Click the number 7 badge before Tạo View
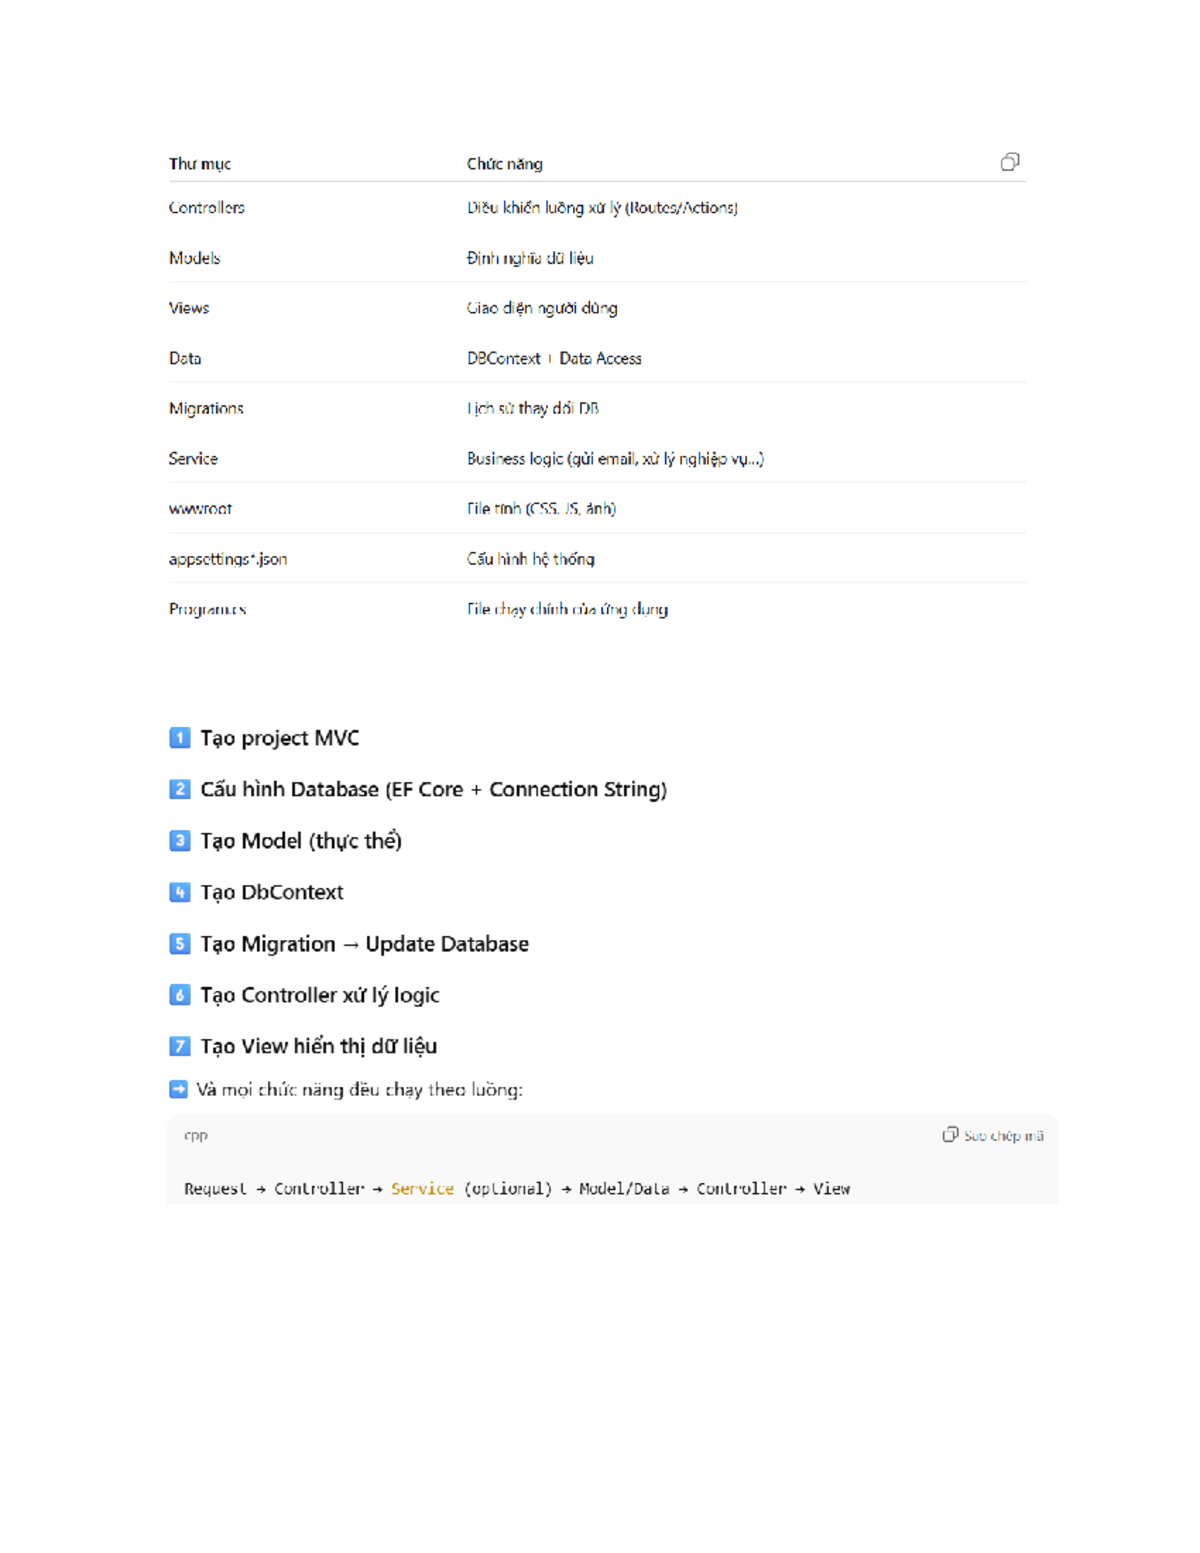This screenshot has height=1553, width=1200. point(180,1046)
